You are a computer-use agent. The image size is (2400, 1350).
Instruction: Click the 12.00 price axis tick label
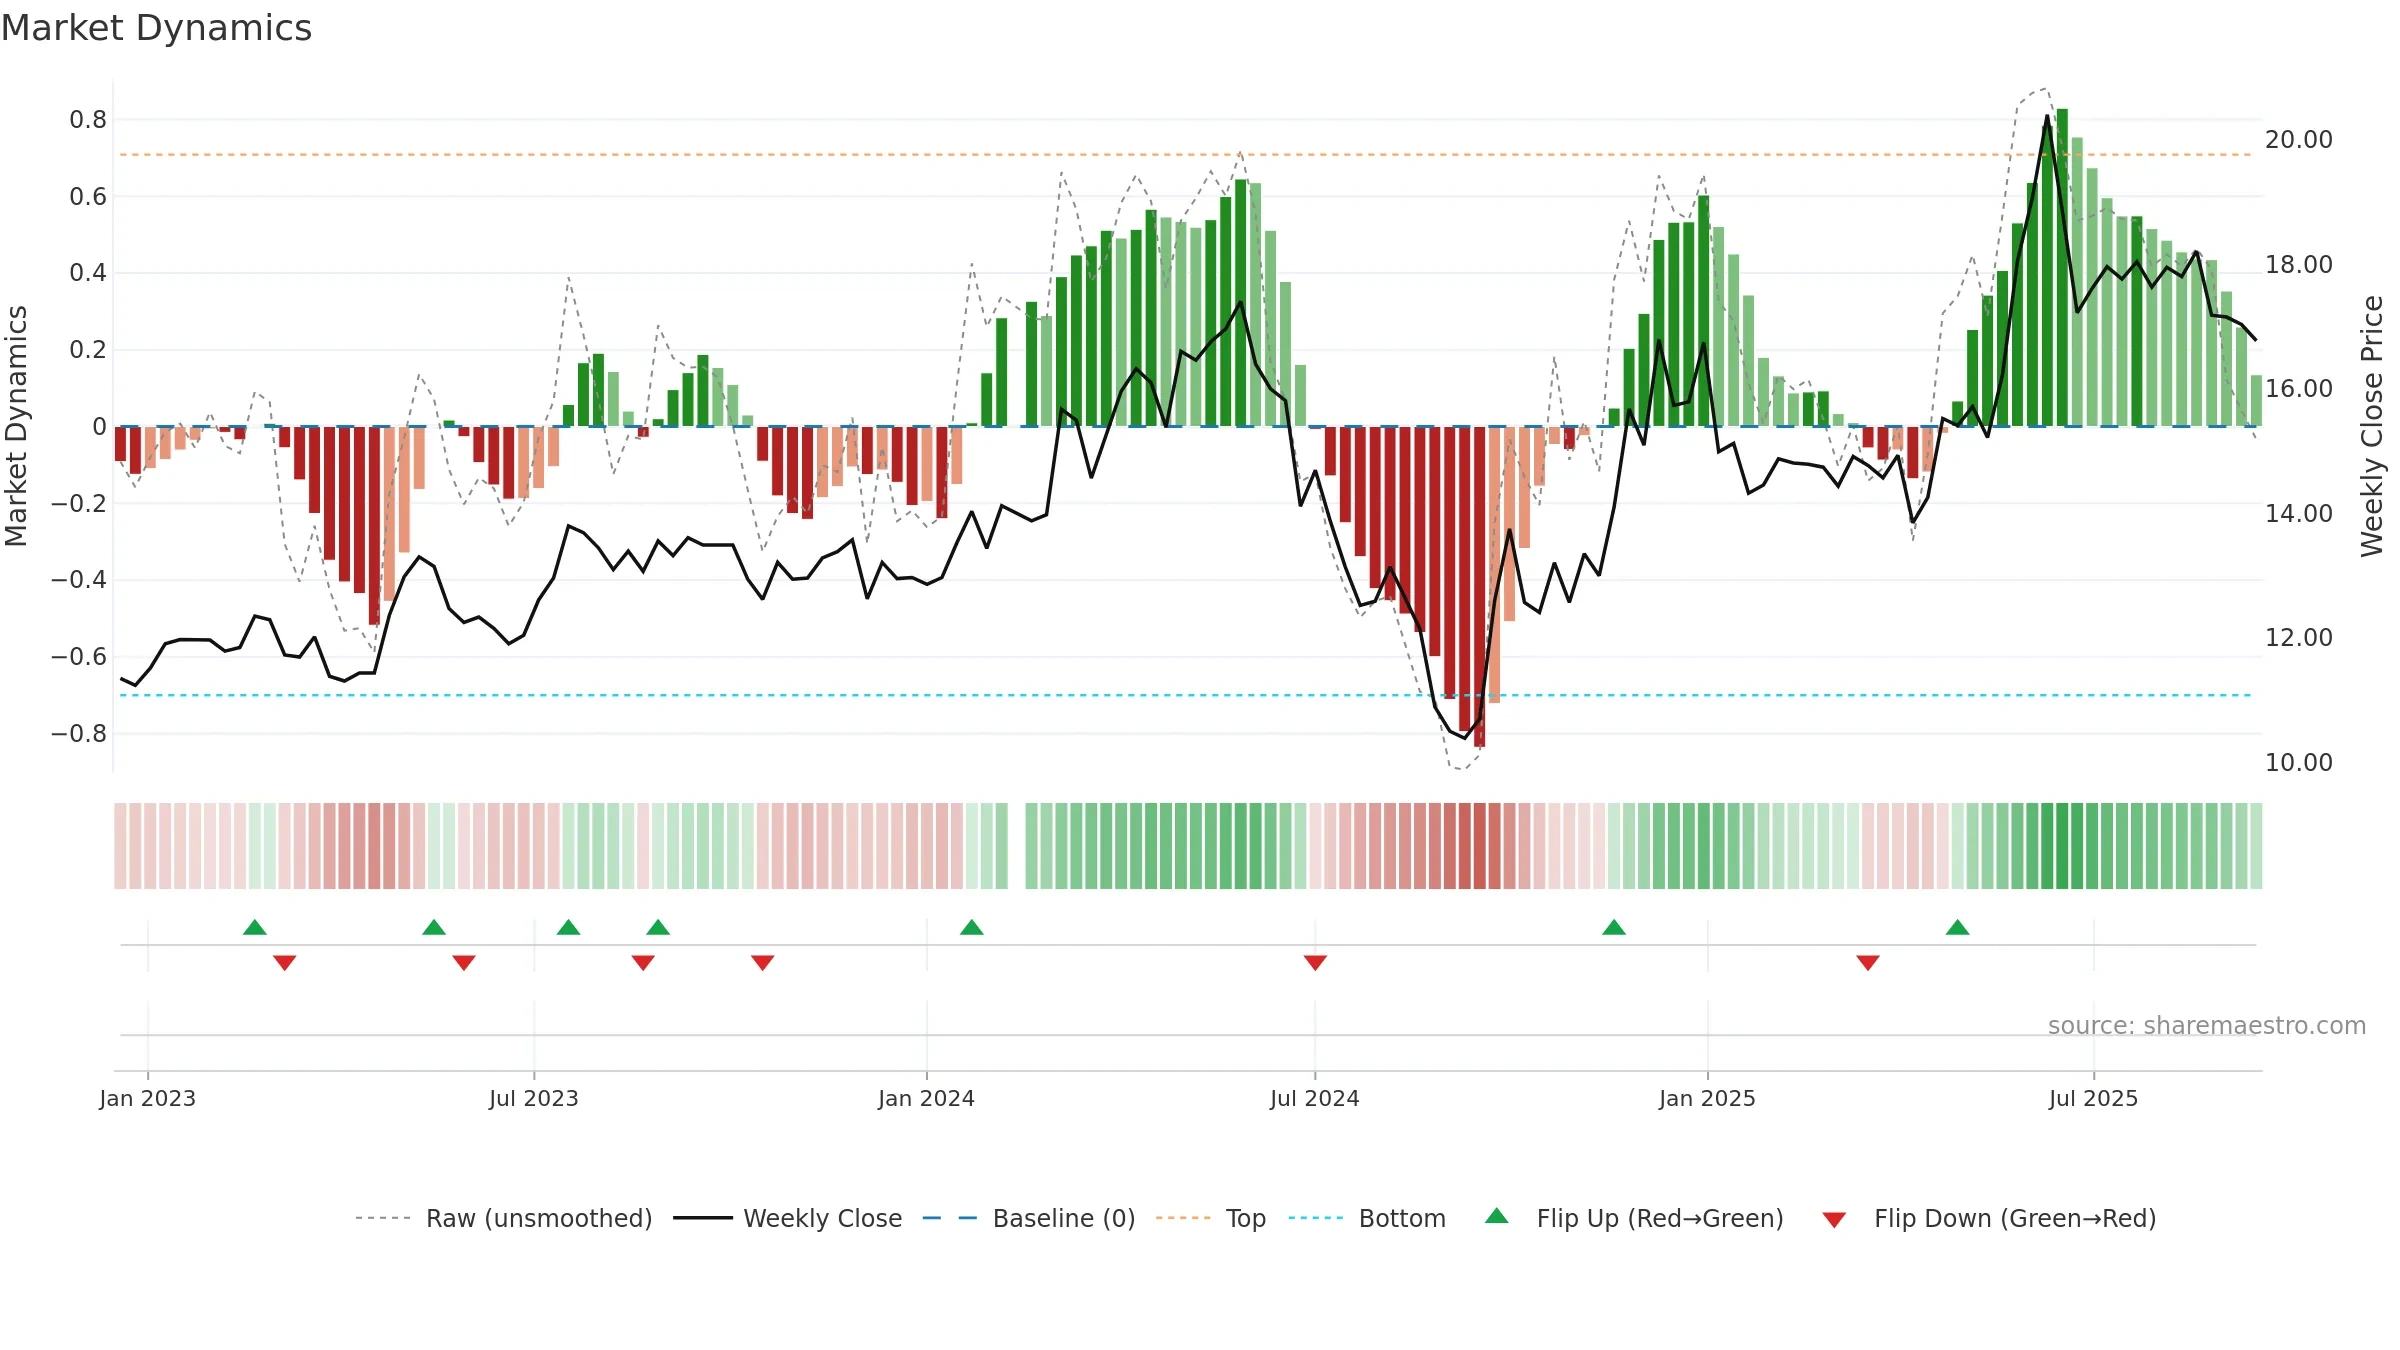2299,638
